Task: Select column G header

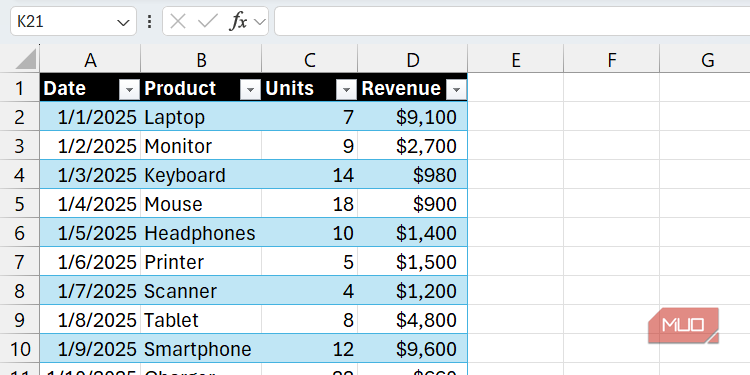Action: click(x=707, y=60)
